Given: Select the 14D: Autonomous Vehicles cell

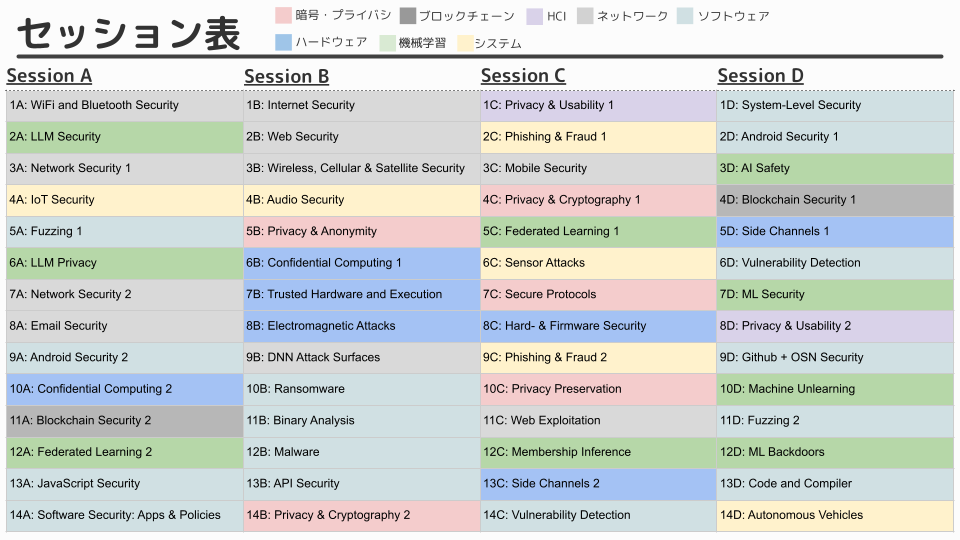Looking at the screenshot, I should (x=836, y=516).
